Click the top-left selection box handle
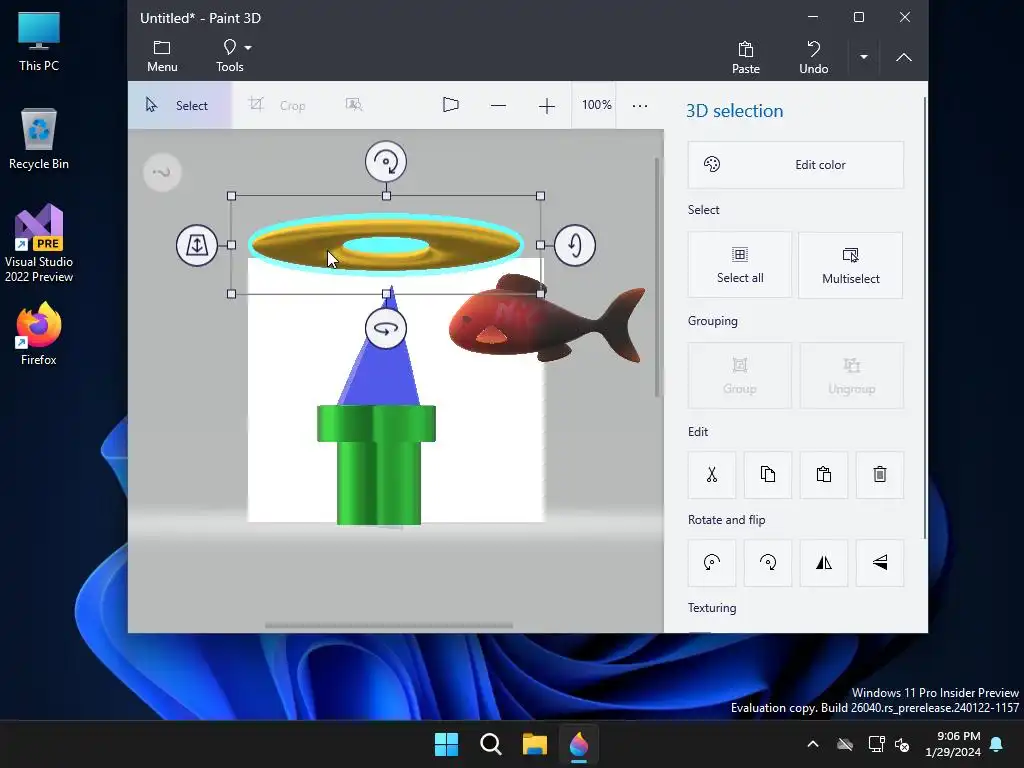Screen dimensions: 1024x768 click(231, 196)
